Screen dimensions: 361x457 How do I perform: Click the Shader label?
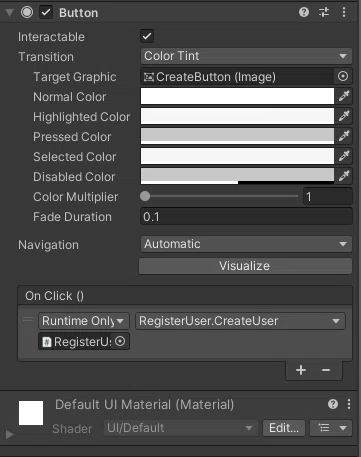tap(72, 429)
